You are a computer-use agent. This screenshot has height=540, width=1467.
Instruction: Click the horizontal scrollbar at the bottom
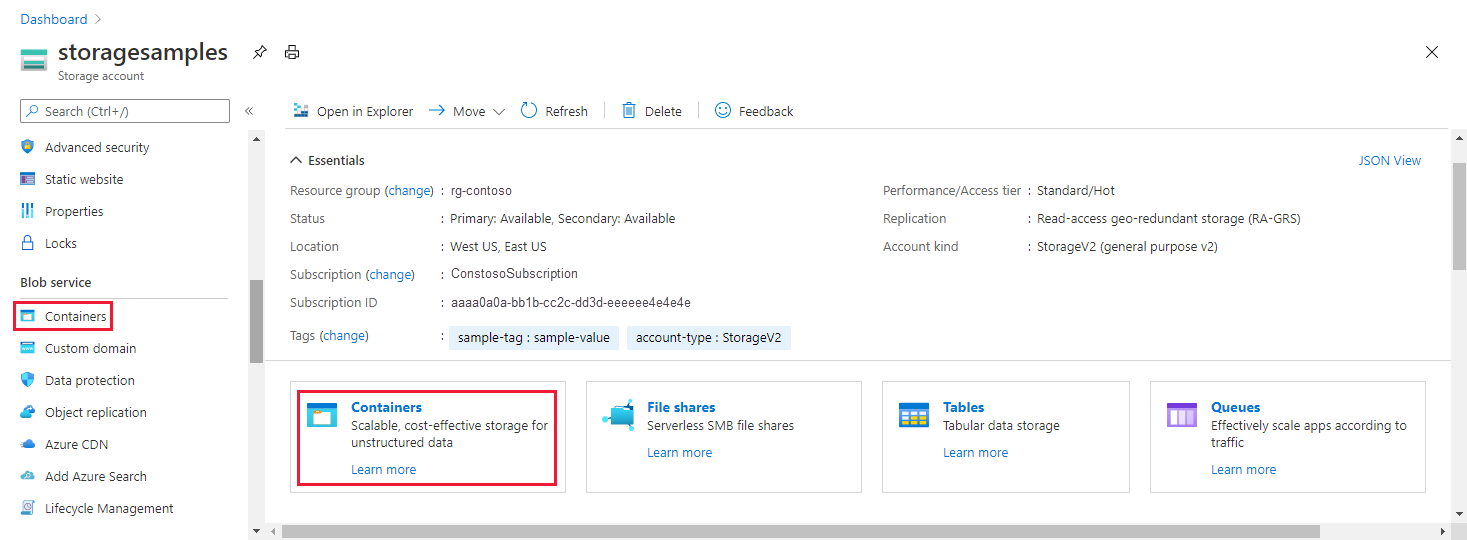(x=800, y=531)
